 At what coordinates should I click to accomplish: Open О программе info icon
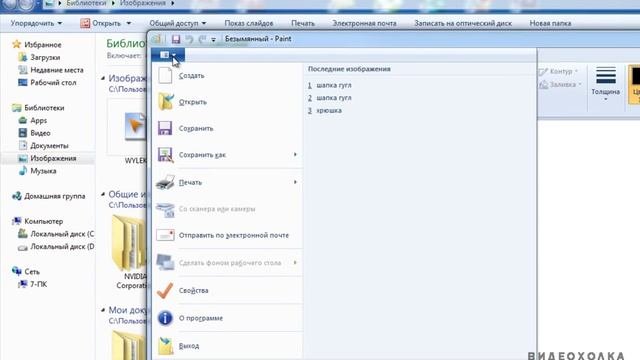[x=165, y=318]
